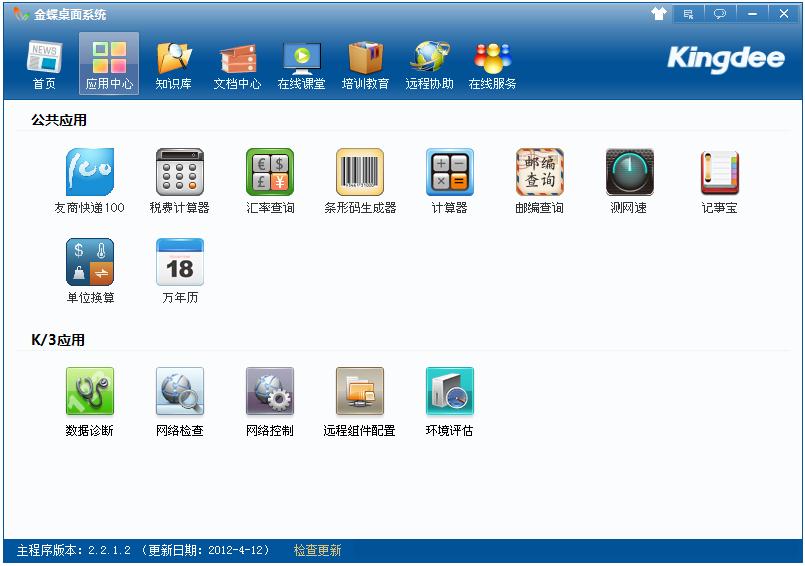Open 远程组件配置 remote component configuration

(360, 391)
